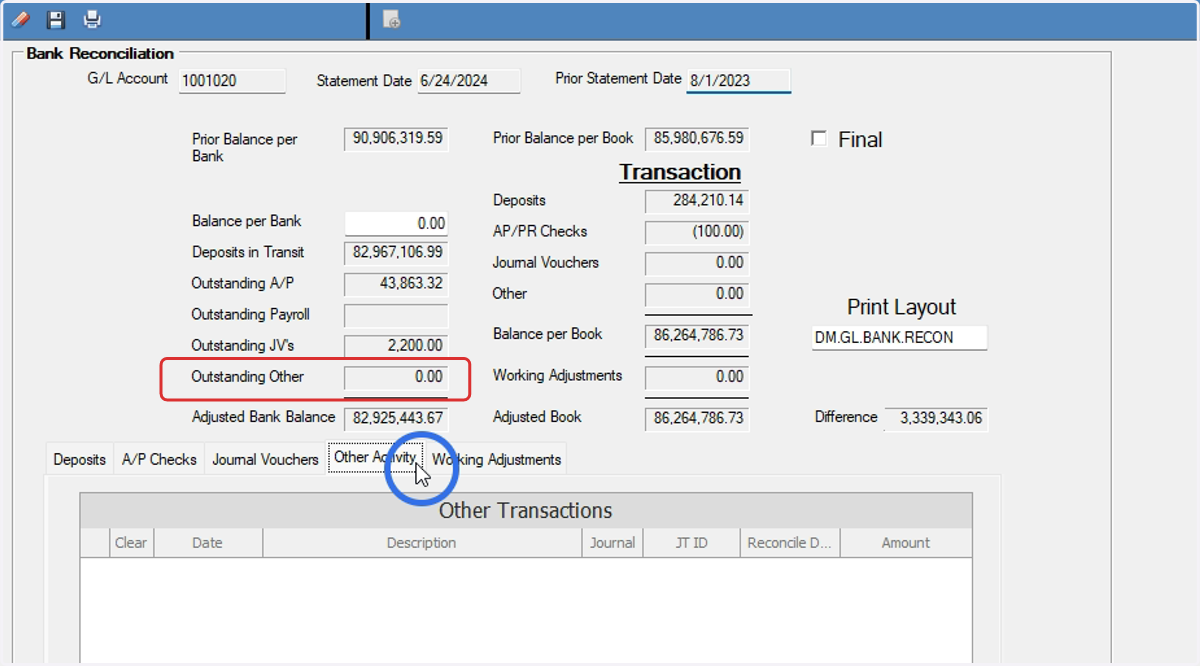
Task: Click Adjusted Bank Balance value 82,925,443.67
Action: click(x=396, y=418)
